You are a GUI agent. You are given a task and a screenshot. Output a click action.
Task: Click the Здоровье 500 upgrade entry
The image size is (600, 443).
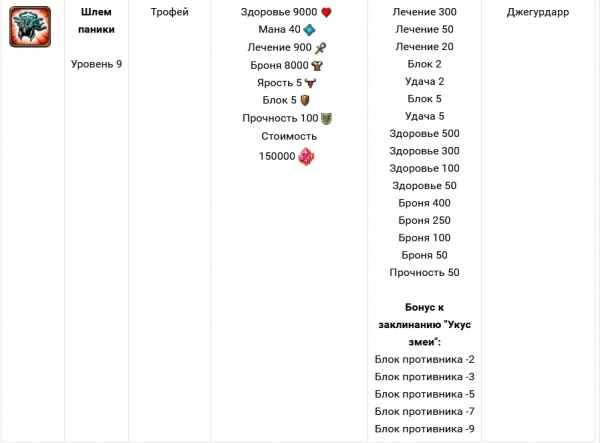pyautogui.click(x=425, y=133)
